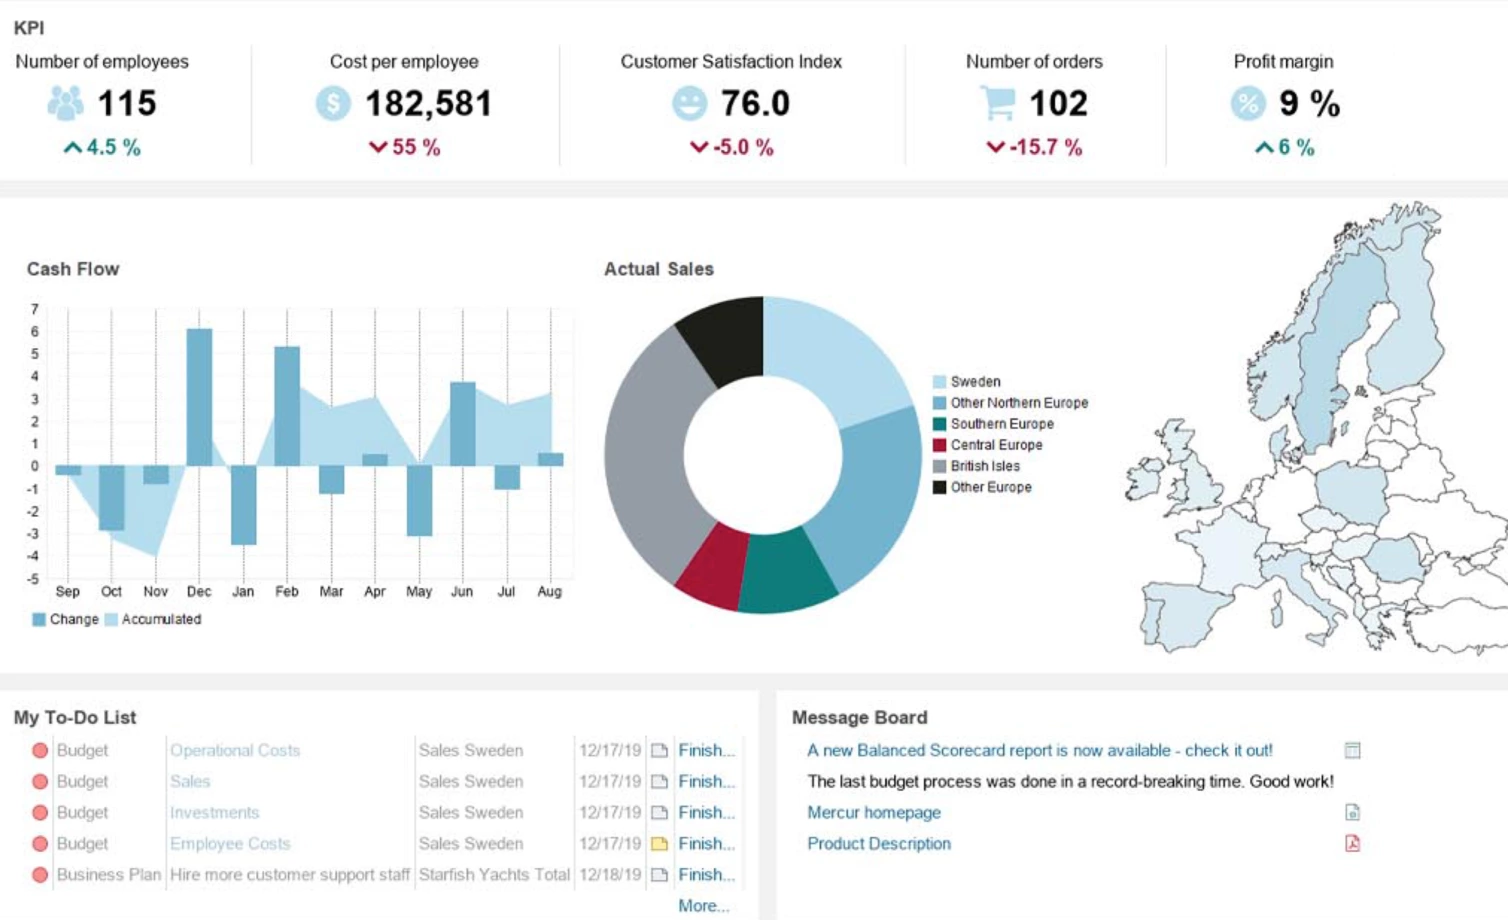Open the Investments budget task
Screen dimensions: 1508x920
[214, 812]
